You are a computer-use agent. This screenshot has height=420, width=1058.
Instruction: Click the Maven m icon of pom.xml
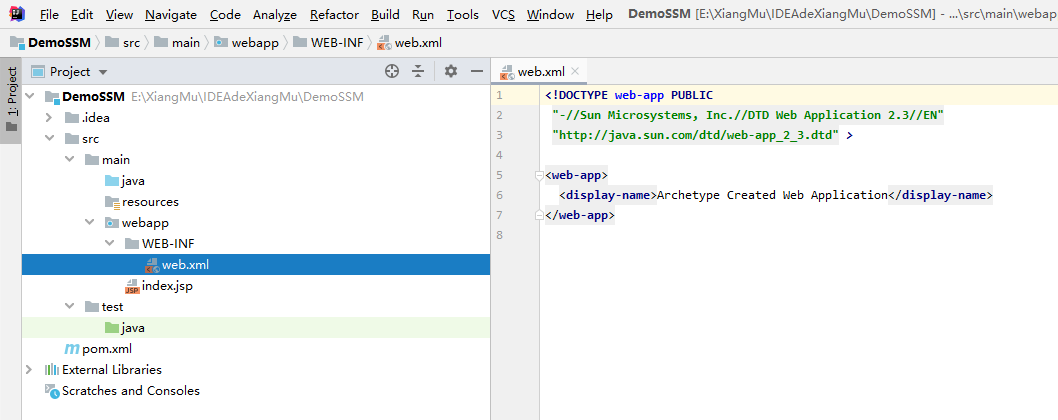[72, 349]
